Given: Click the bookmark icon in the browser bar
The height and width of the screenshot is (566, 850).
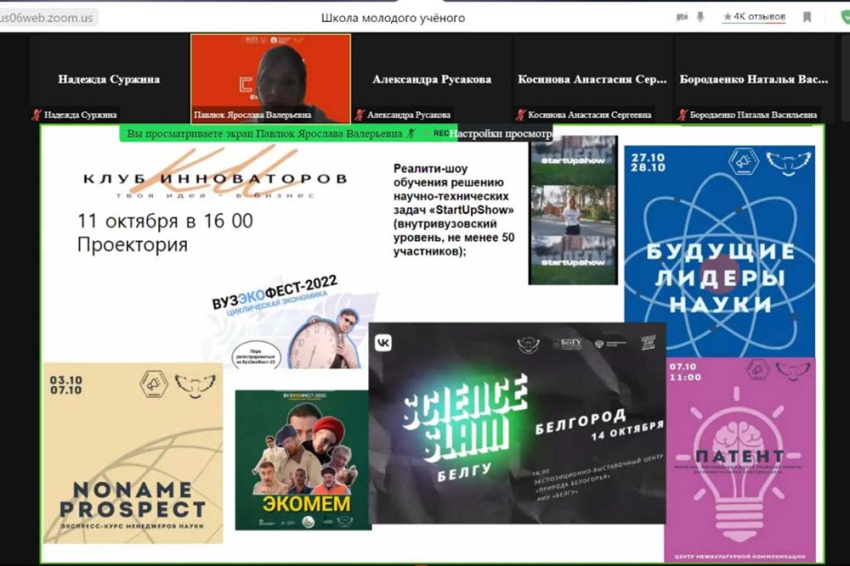Looking at the screenshot, I should pyautogui.click(x=807, y=17).
